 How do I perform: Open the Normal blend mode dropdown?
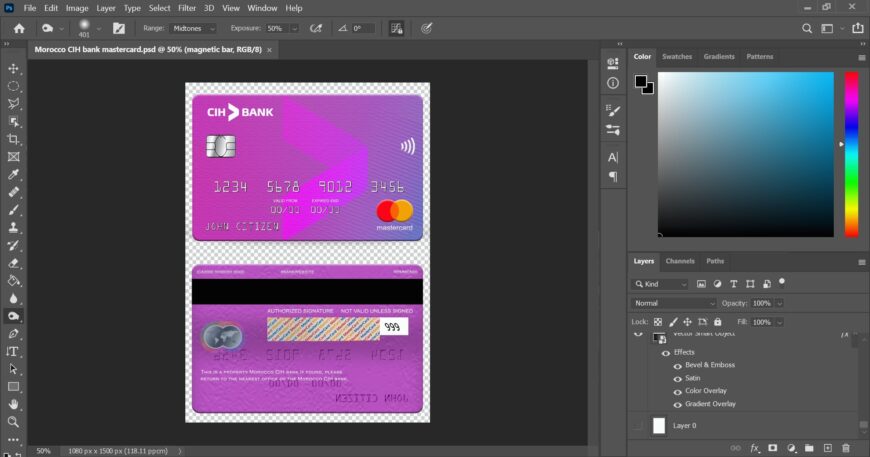[674, 303]
